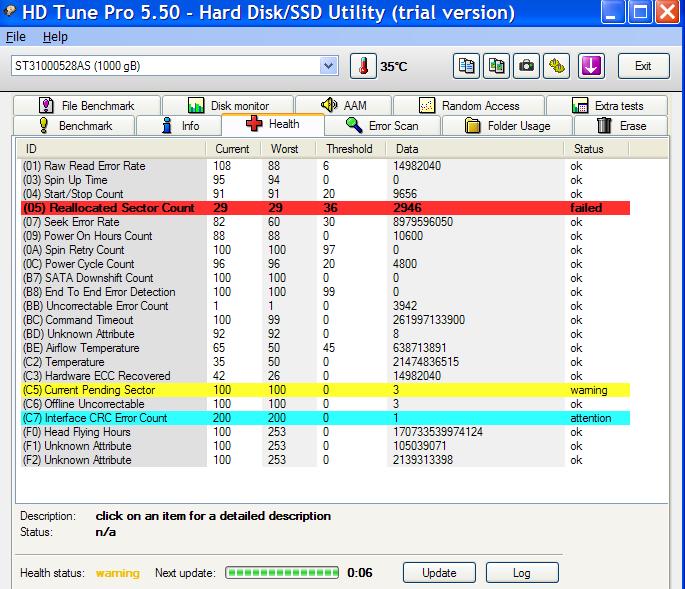Select the Command Timeout row

point(325,320)
